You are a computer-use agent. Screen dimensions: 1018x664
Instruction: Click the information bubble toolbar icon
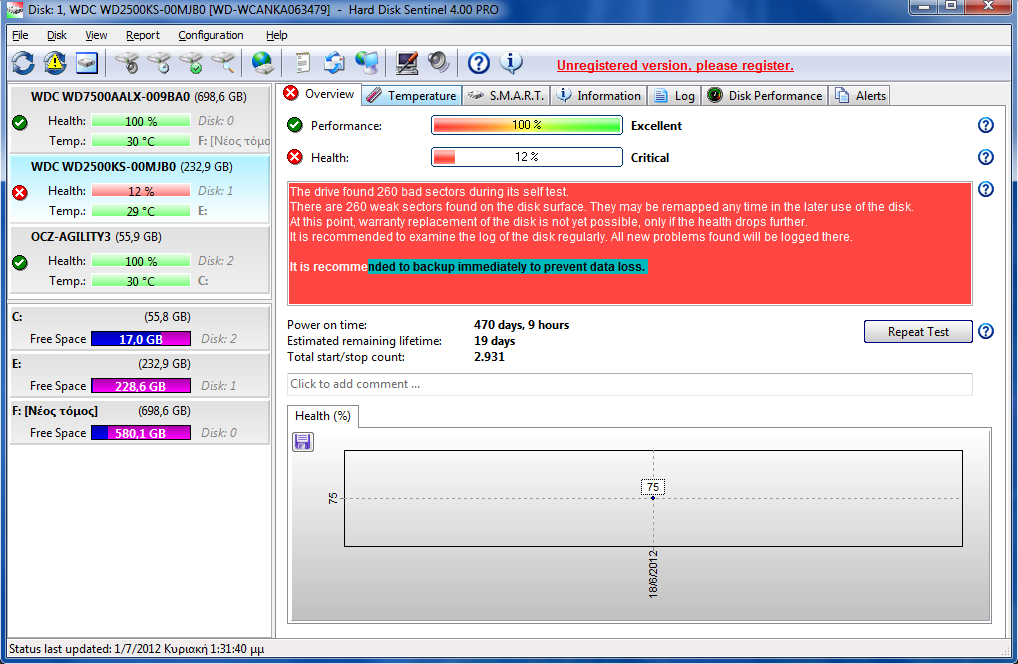511,63
